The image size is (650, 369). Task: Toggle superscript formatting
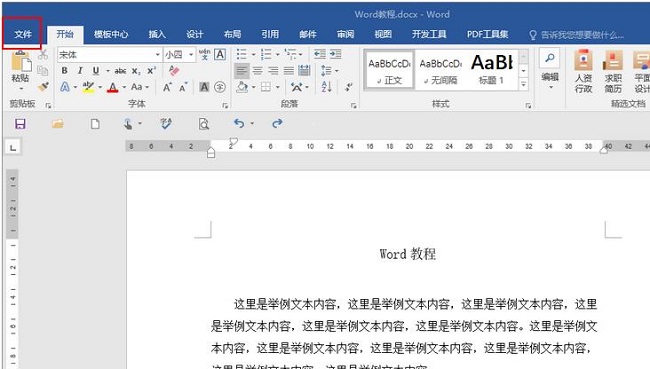(x=152, y=70)
